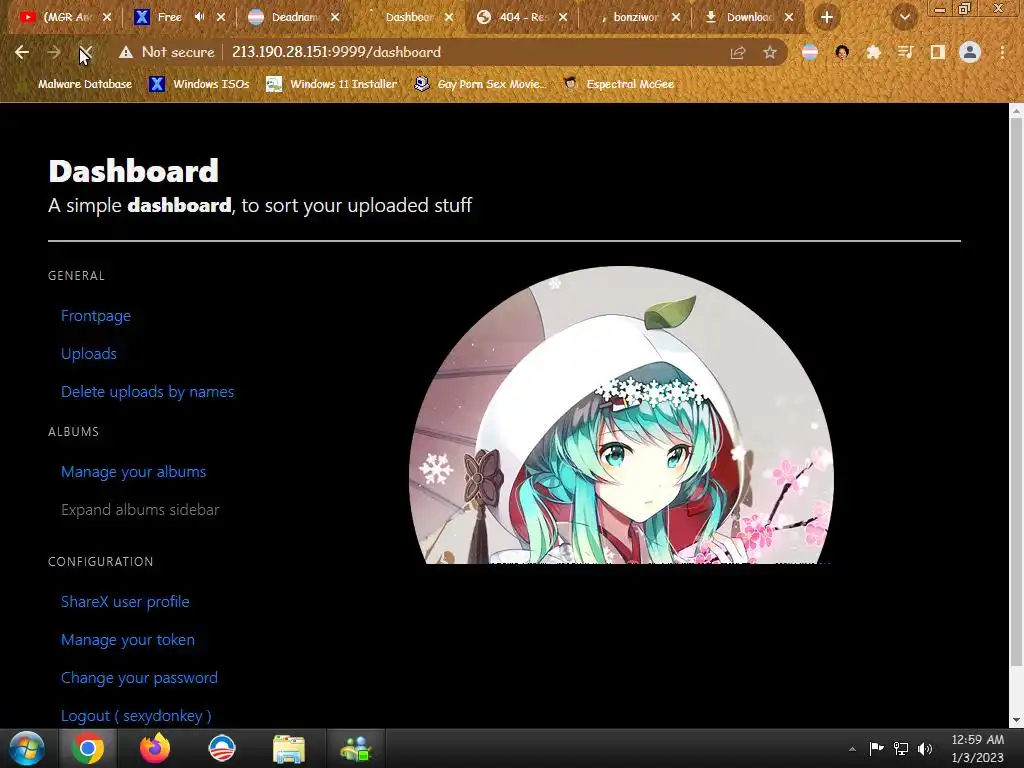Open the media control playlist icon

[905, 52]
